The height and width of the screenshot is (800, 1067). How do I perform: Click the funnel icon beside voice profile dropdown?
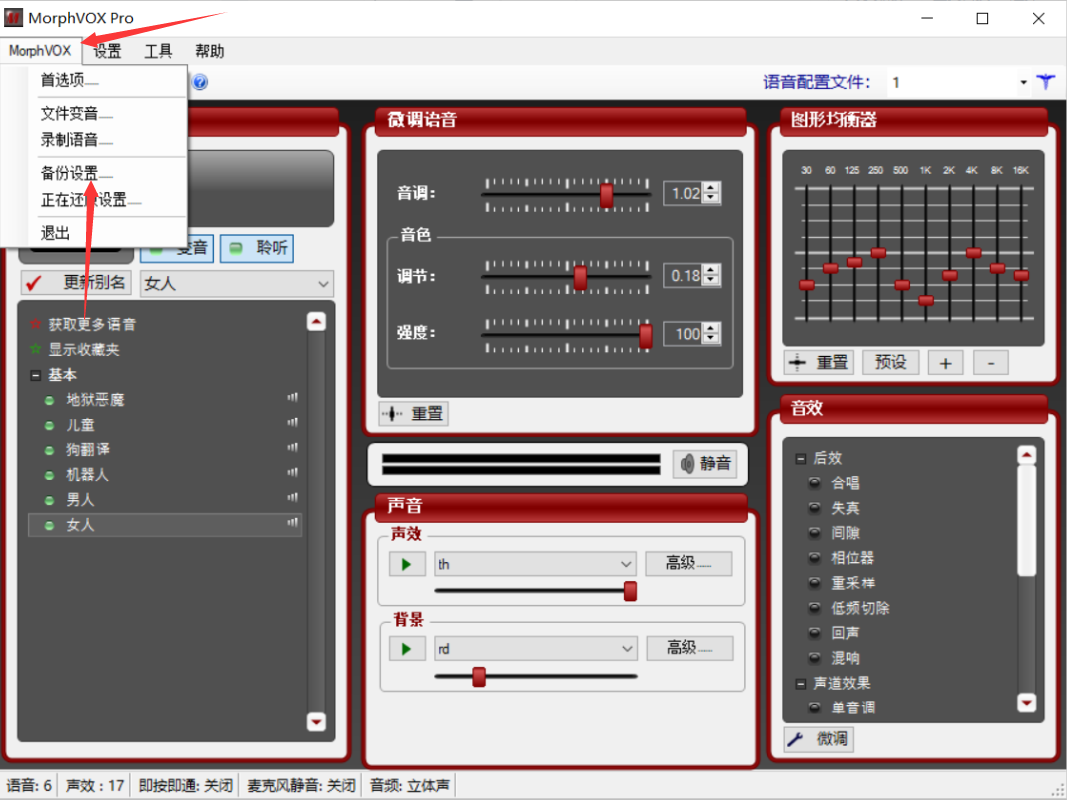[1045, 82]
